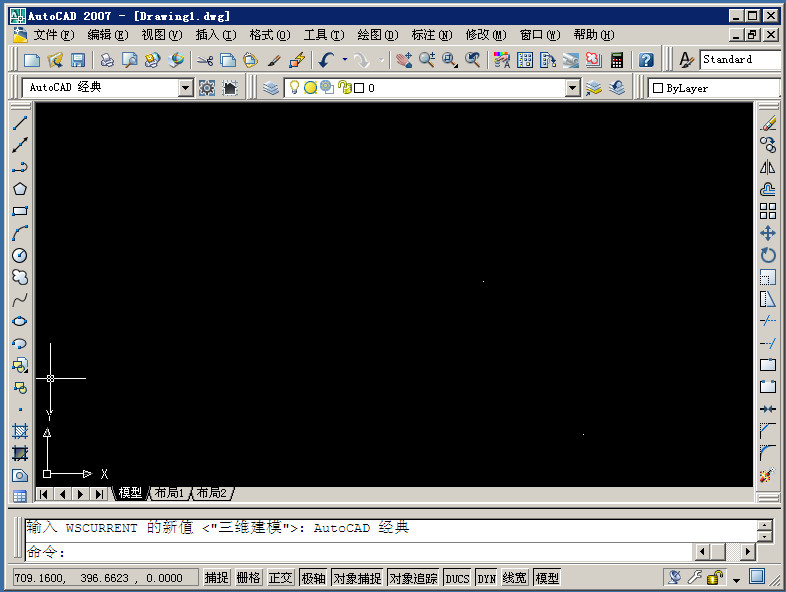Viewport: 786px width, 592px height.
Task: Select the Line tool in draw toolbar
Action: point(19,123)
